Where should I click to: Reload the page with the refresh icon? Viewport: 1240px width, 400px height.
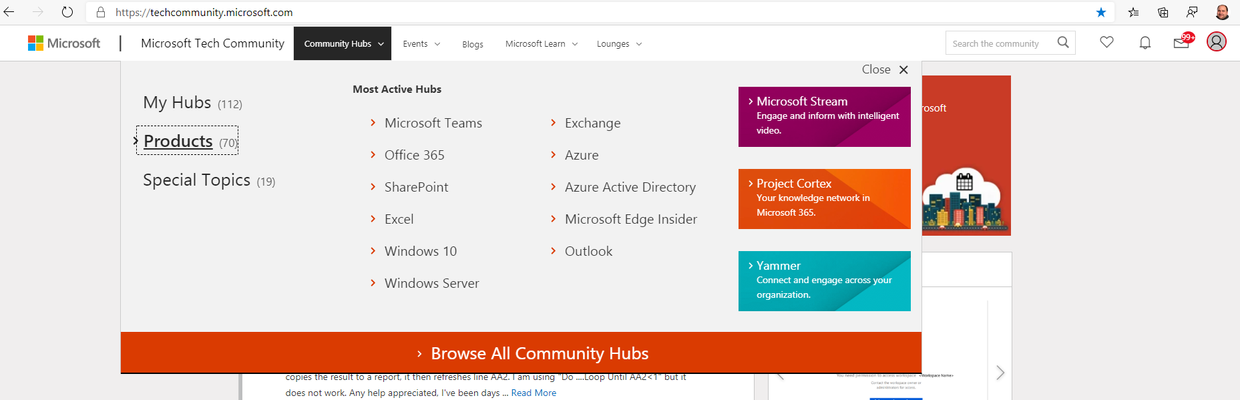tap(67, 12)
